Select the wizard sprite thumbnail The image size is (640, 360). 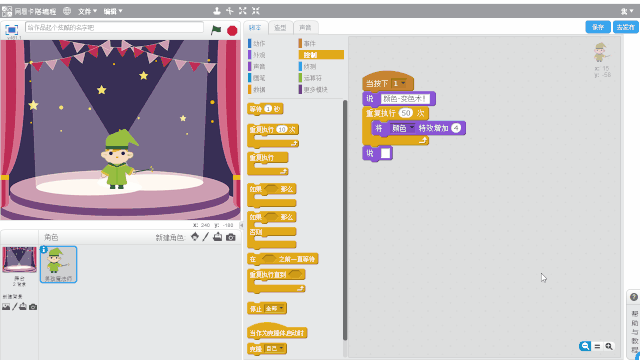58,264
